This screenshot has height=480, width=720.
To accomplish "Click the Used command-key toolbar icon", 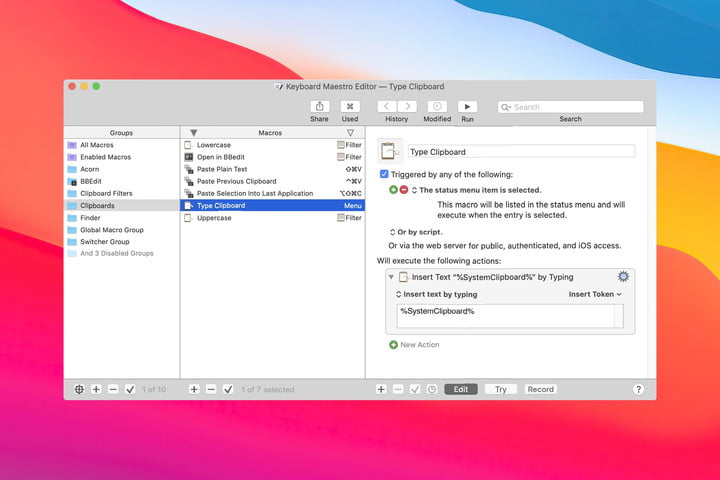I will point(350,106).
